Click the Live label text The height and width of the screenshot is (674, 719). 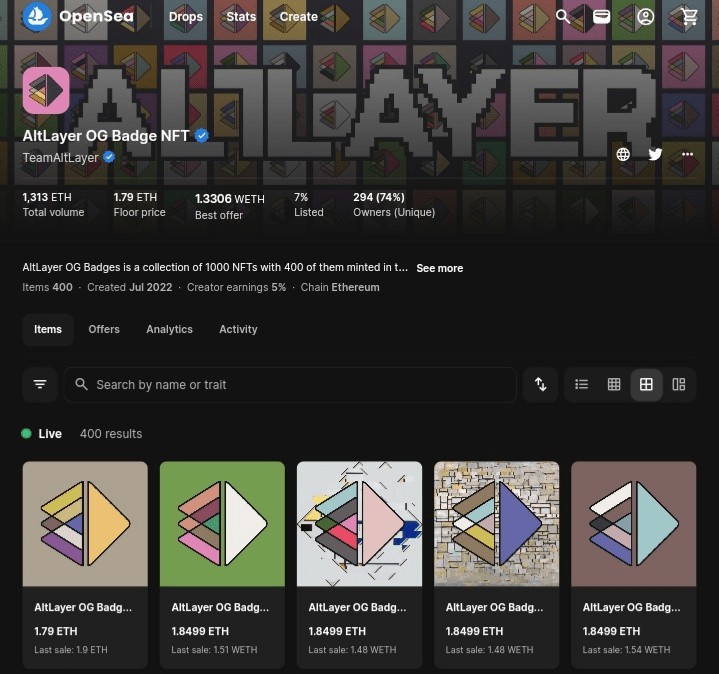click(x=50, y=434)
